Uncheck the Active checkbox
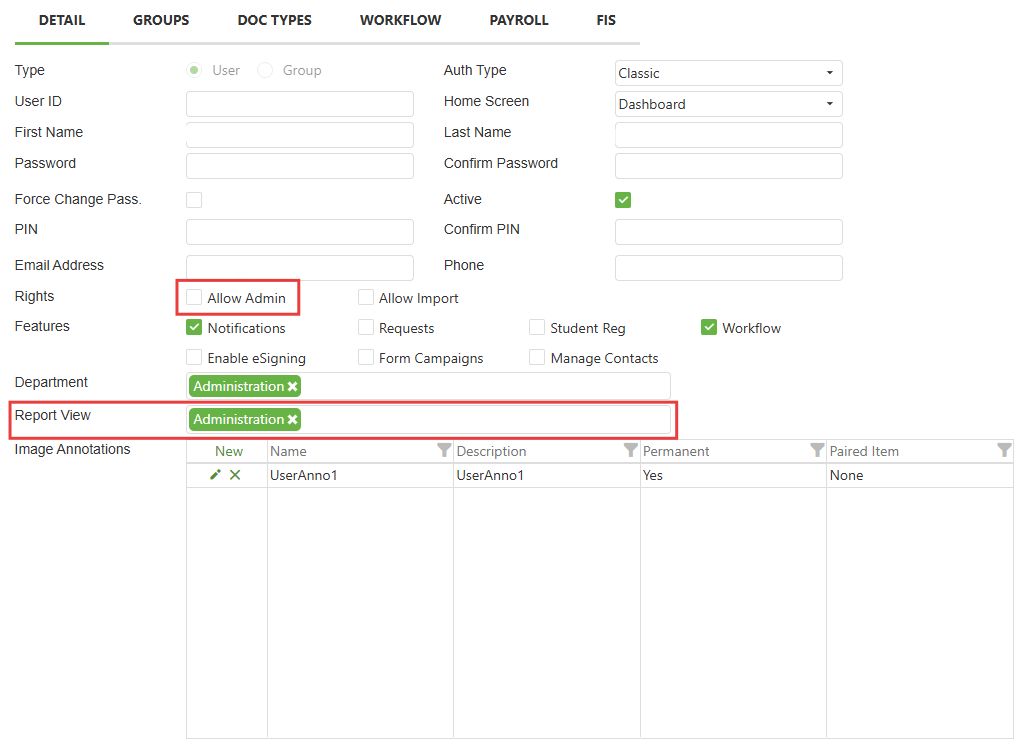 tap(623, 200)
